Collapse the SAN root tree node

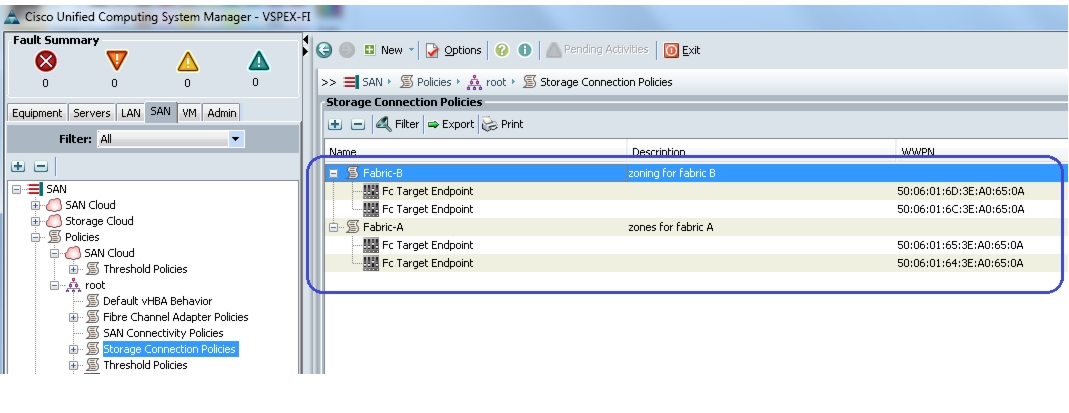[16, 189]
